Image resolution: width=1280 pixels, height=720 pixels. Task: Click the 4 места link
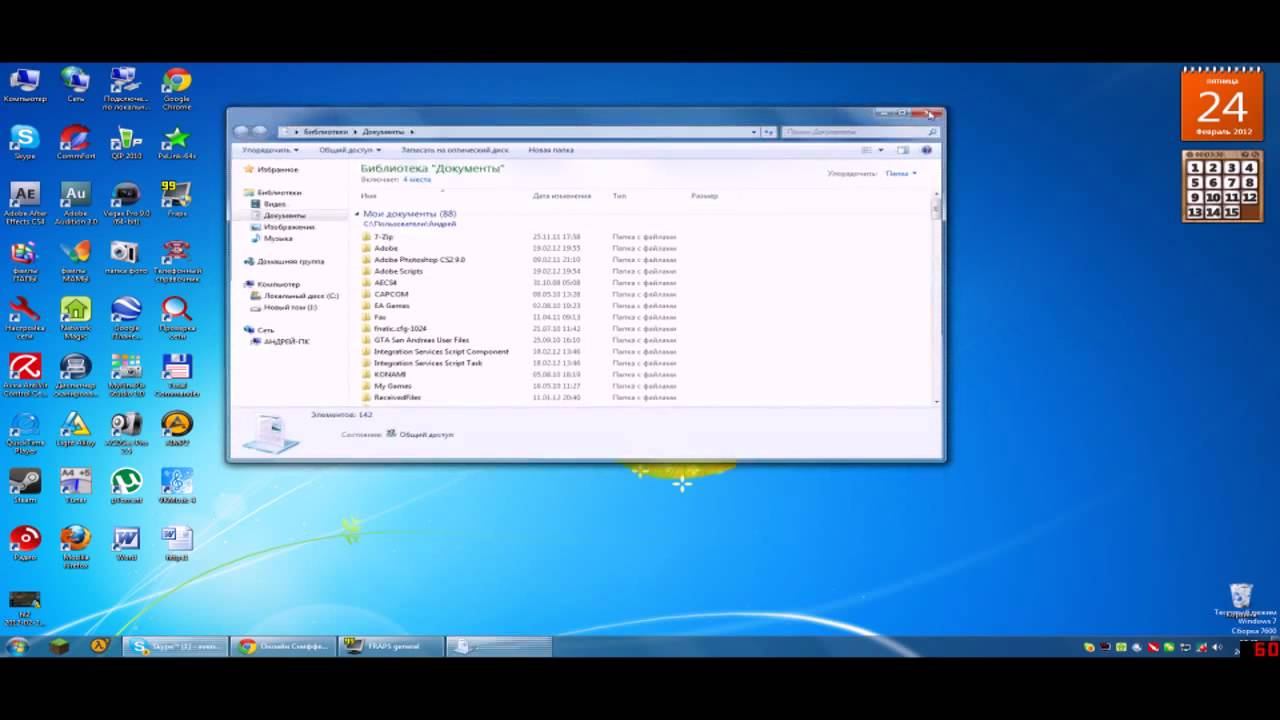click(x=417, y=180)
